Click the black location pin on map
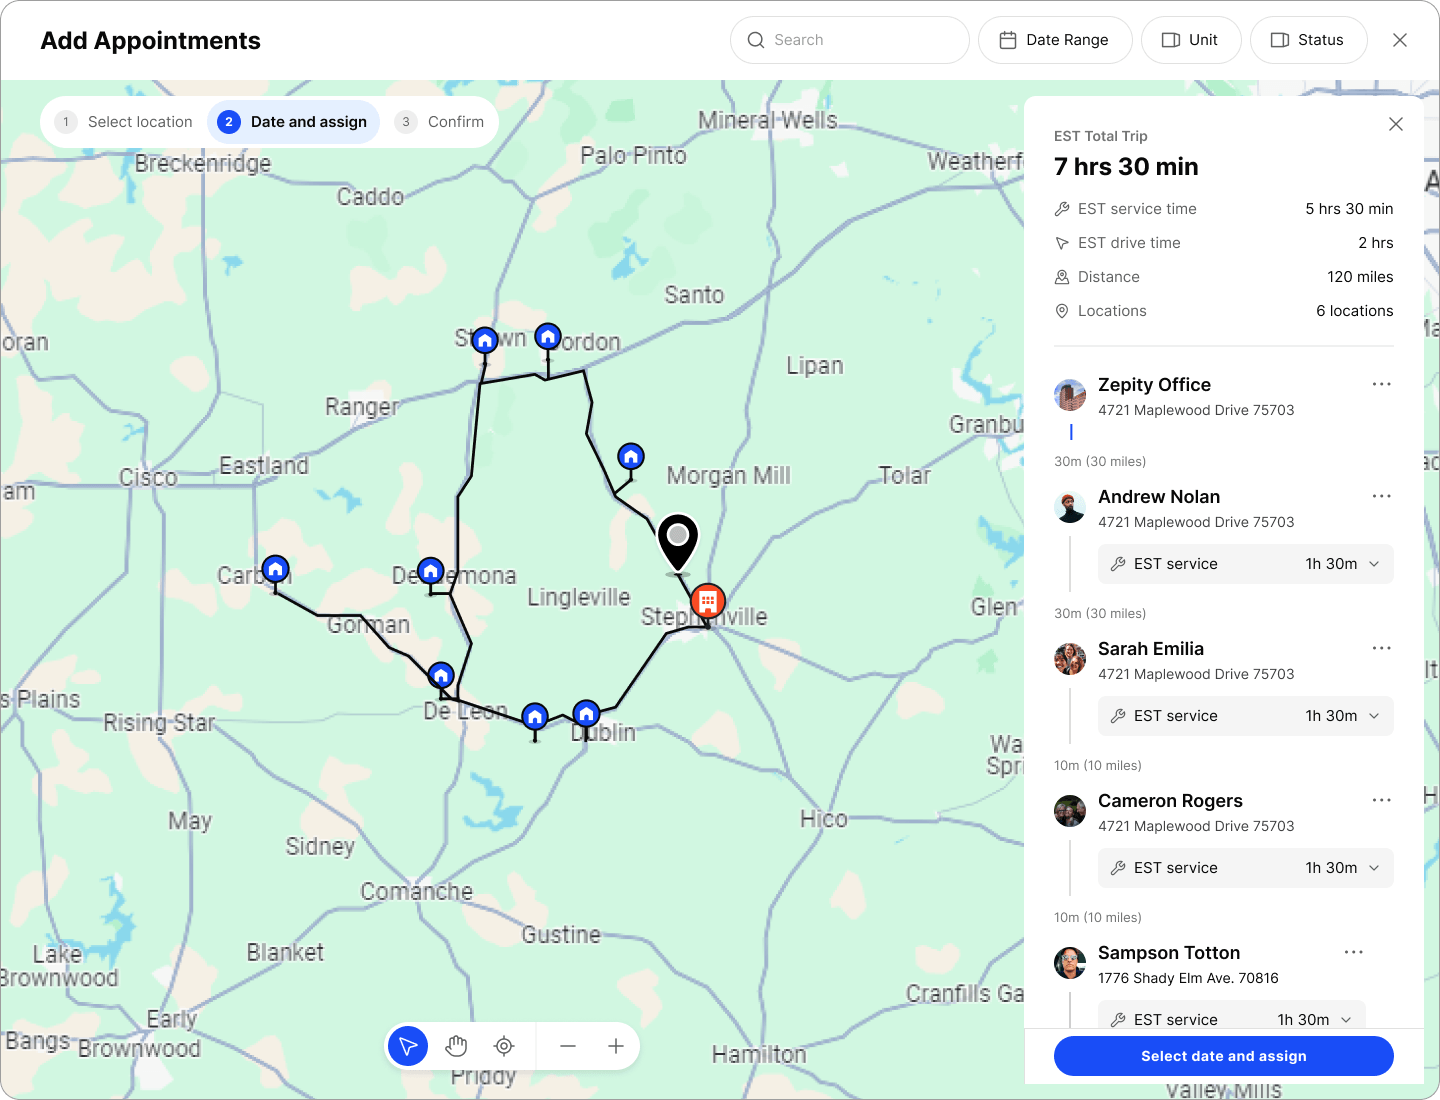Screen dimensions: 1440x1100 pos(678,540)
